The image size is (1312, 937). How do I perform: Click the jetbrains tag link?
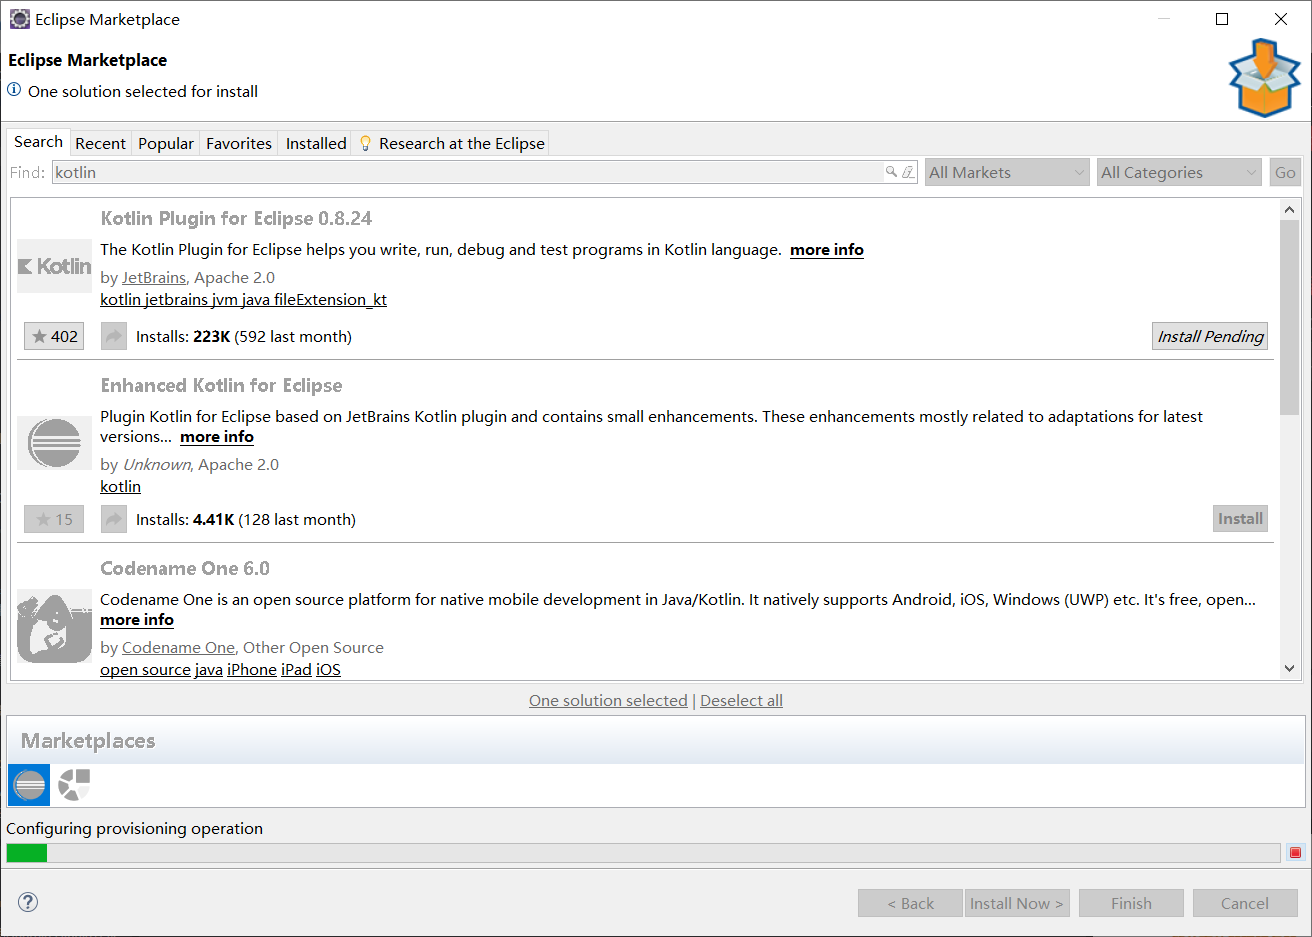(176, 300)
